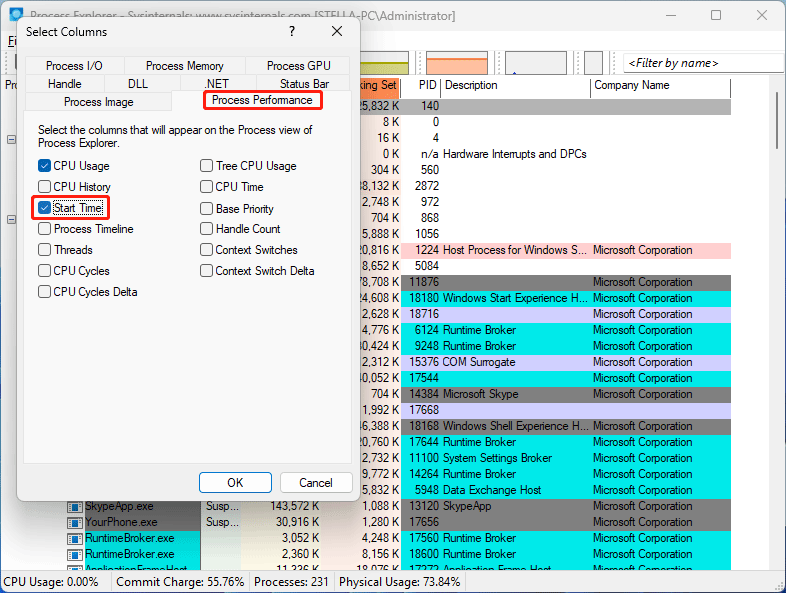The image size is (786, 593).
Task: Select the Hardware Interrupts and DPCs row
Action: click(545, 154)
